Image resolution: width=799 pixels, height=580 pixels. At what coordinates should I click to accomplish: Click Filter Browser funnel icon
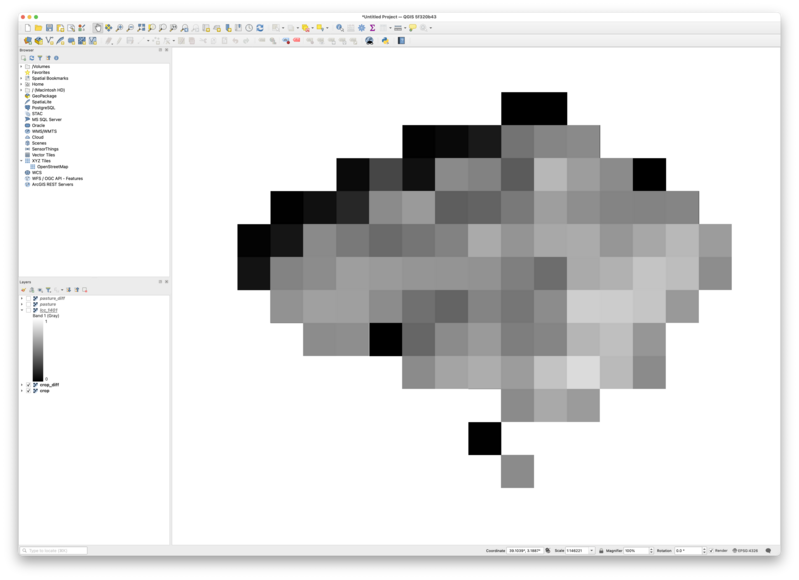click(x=40, y=58)
